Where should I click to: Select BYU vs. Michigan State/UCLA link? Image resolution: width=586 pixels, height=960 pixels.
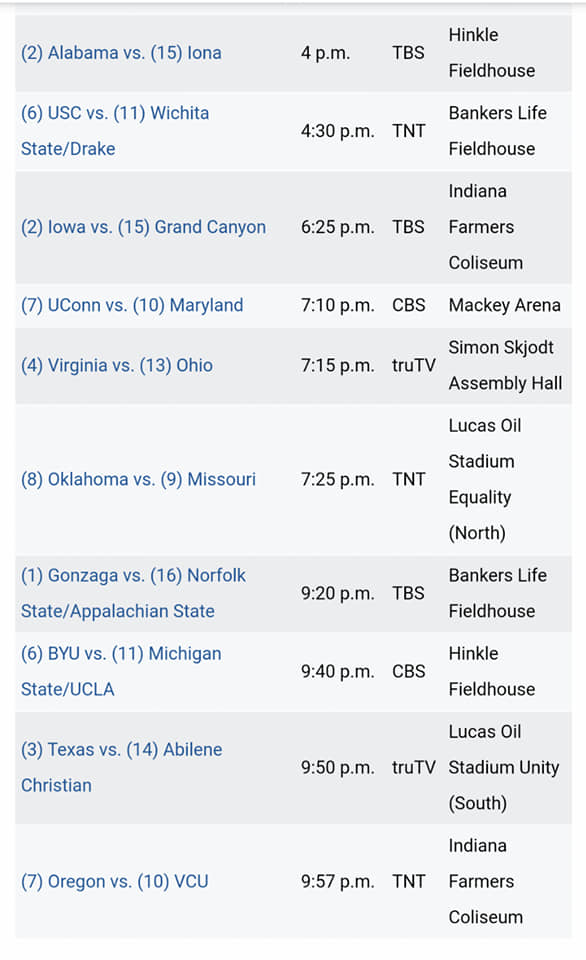pyautogui.click(x=121, y=672)
